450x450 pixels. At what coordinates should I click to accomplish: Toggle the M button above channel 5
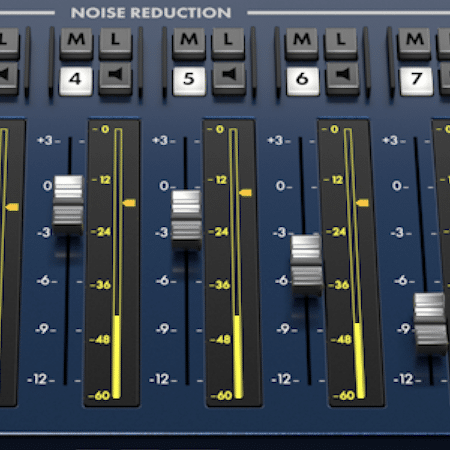point(189,43)
